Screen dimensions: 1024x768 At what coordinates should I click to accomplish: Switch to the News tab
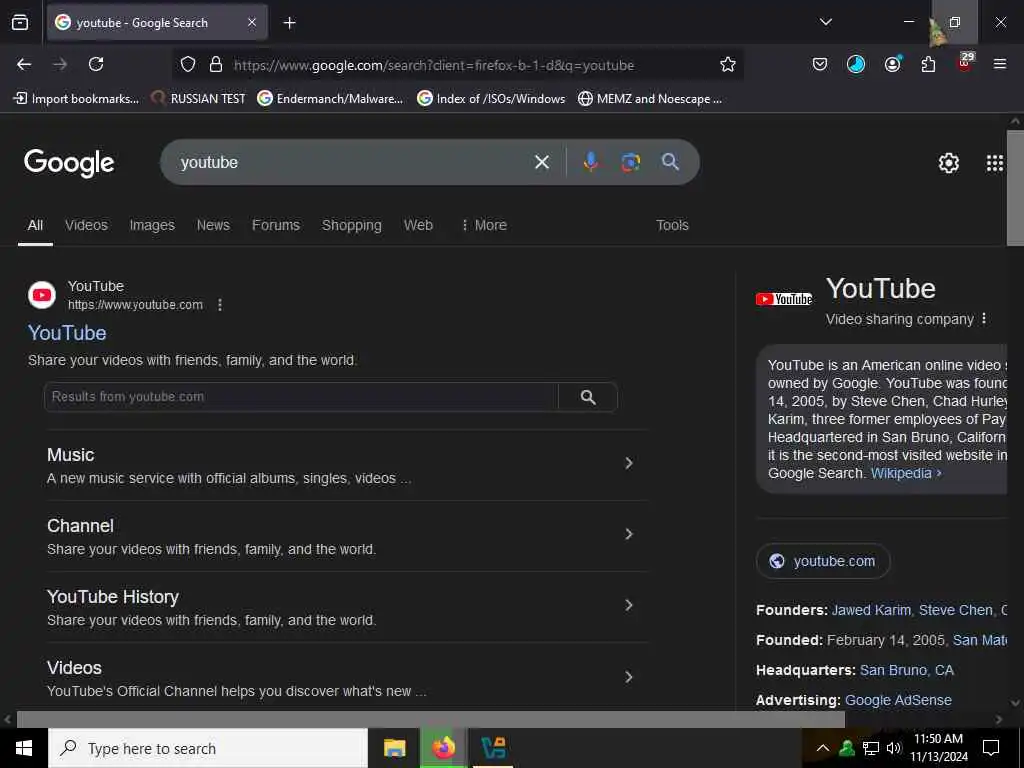(x=214, y=225)
